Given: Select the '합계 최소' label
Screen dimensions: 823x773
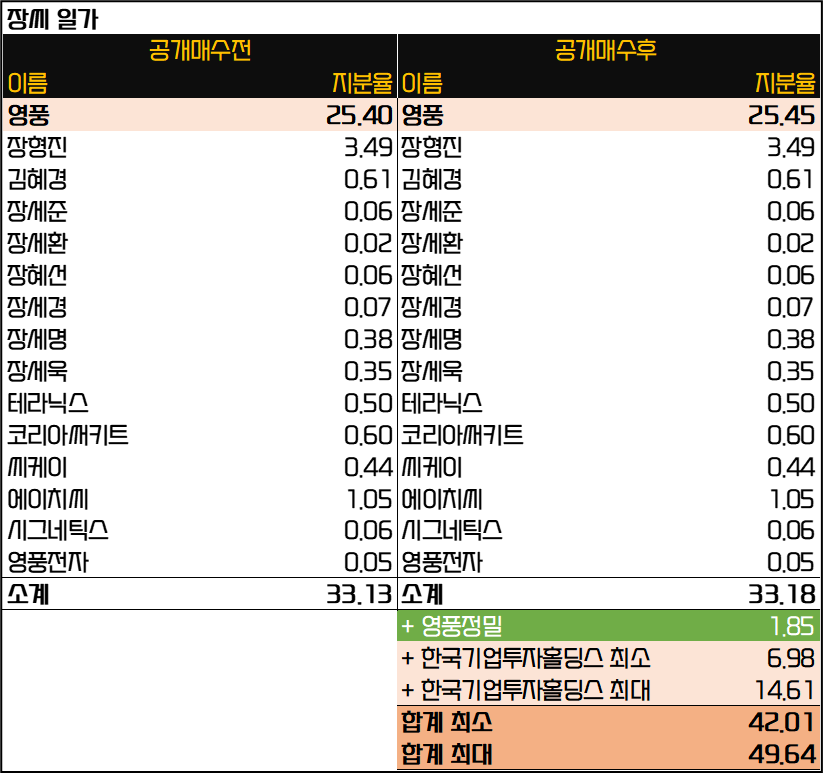Looking at the screenshot, I should pyautogui.click(x=447, y=722).
